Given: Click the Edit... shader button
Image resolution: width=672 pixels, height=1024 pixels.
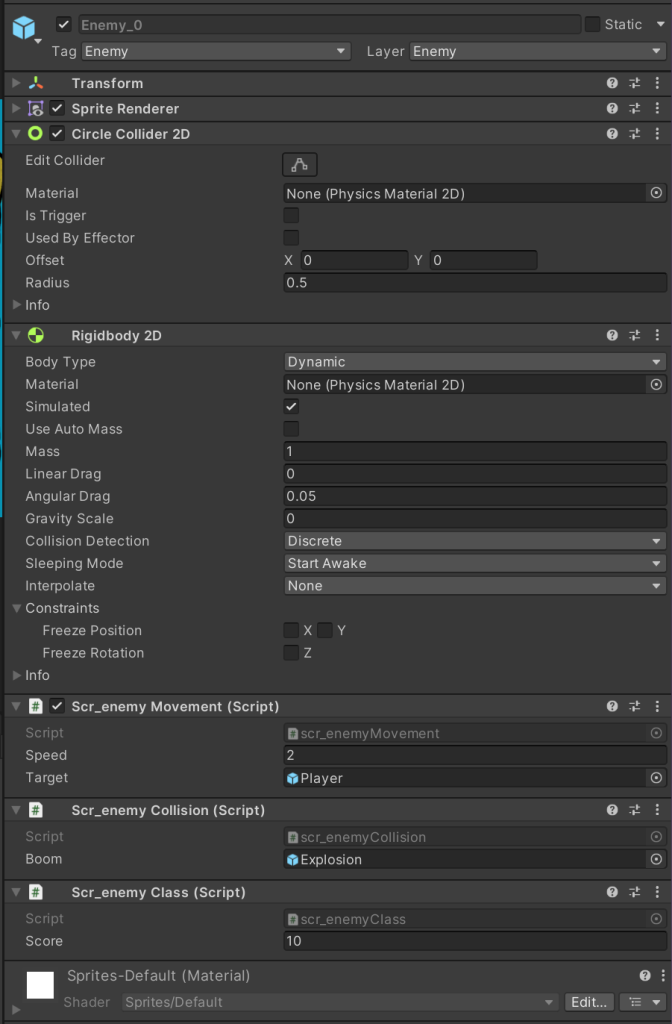Looking at the screenshot, I should (x=588, y=1002).
